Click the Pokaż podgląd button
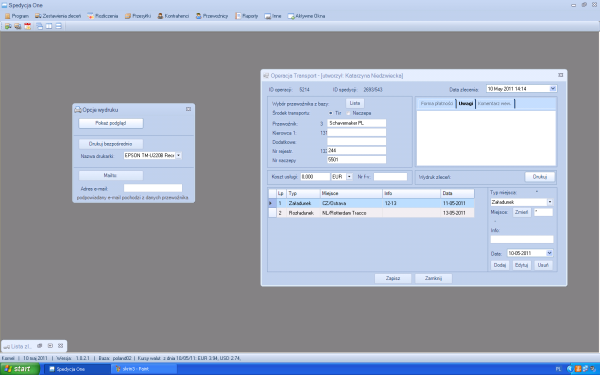The width and height of the screenshot is (600, 375). (111, 123)
